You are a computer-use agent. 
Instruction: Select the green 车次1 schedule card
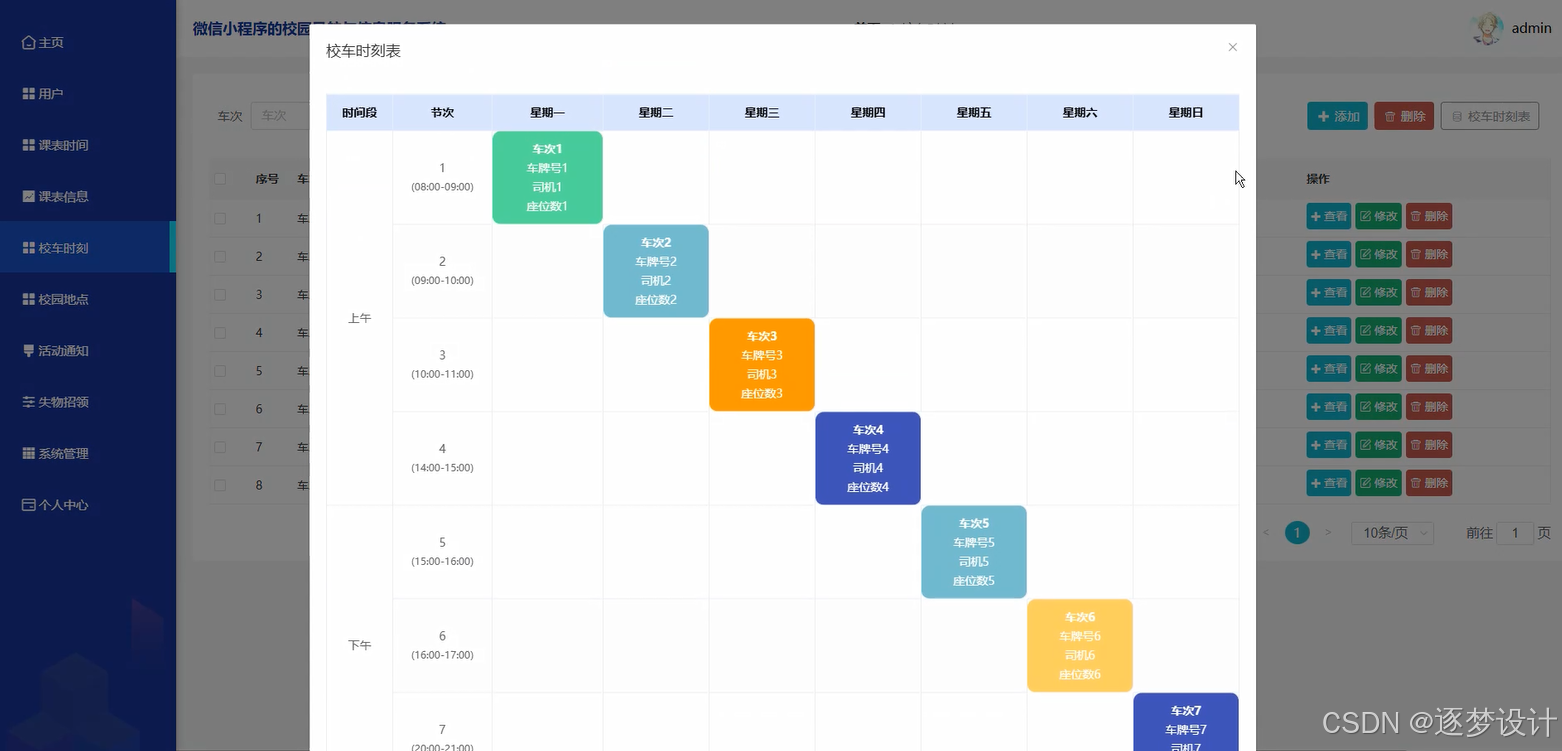(x=547, y=177)
